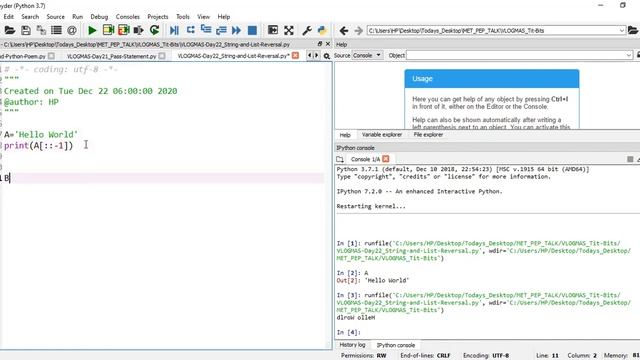Click the A='Hello World' code line
This screenshot has height=360, width=640.
click(x=41, y=134)
